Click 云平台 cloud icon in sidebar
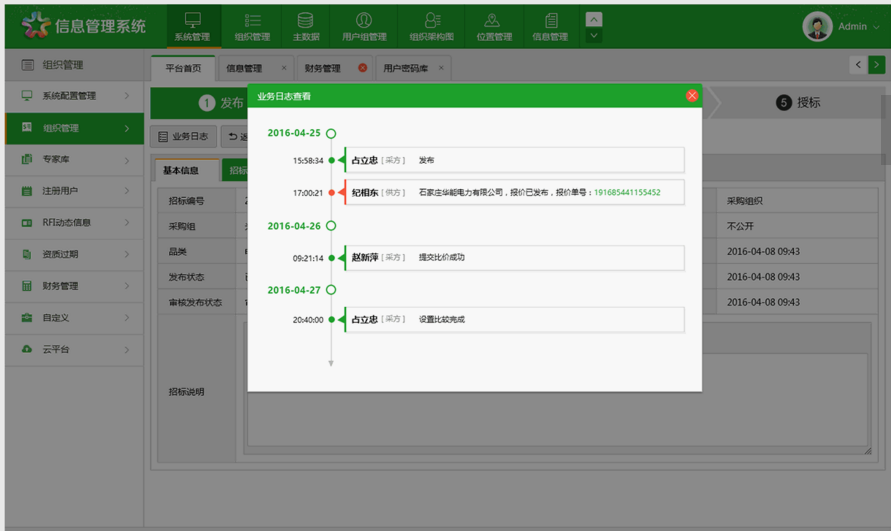Viewport: 891px width, 531px height. [x=27, y=349]
